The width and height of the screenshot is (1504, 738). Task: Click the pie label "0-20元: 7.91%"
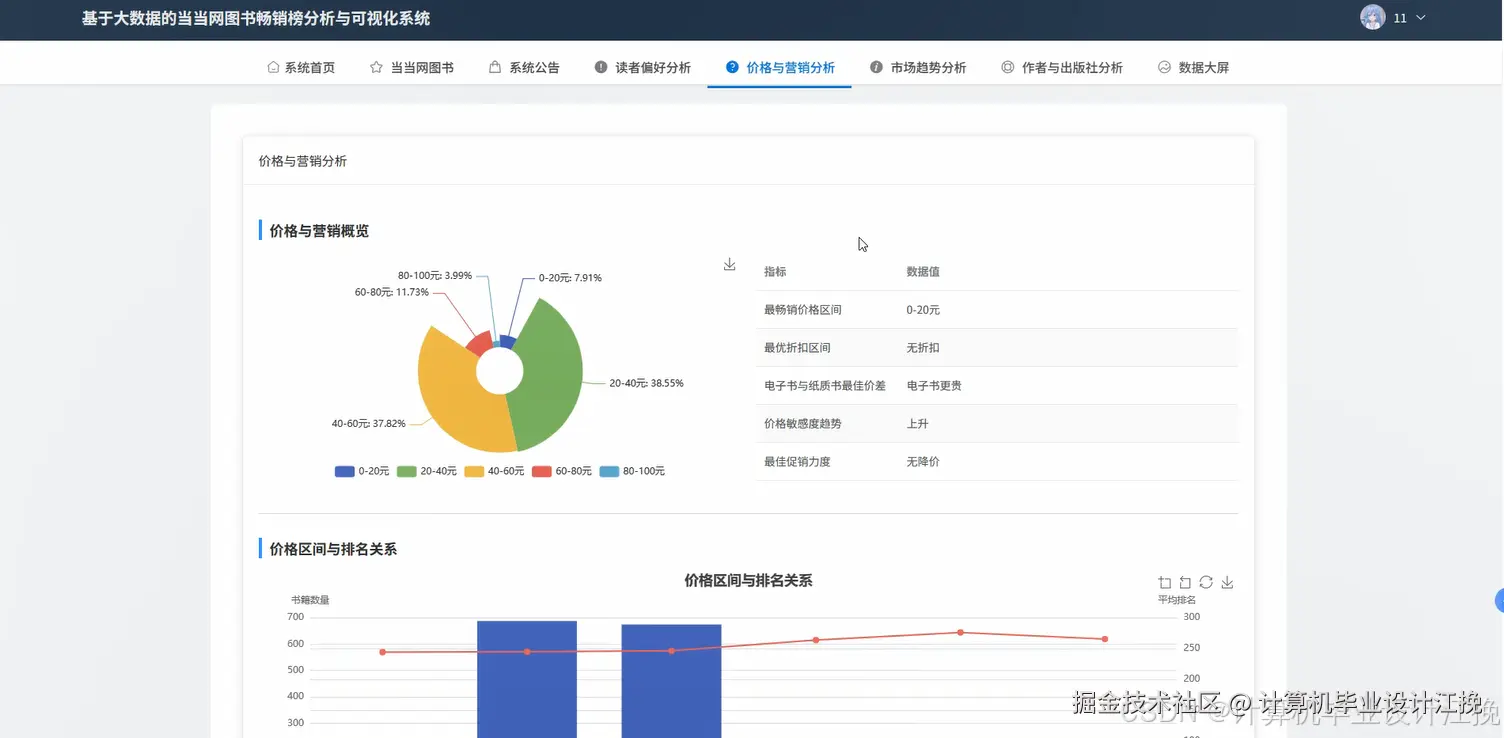coord(570,278)
